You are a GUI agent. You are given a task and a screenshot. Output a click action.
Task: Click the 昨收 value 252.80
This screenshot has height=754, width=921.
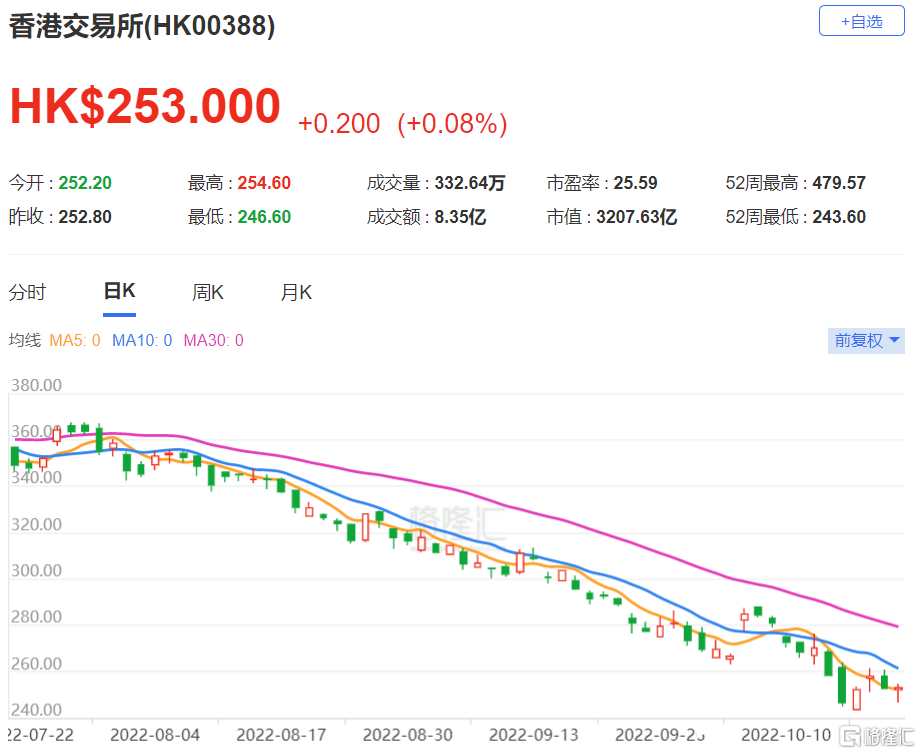tap(85, 217)
